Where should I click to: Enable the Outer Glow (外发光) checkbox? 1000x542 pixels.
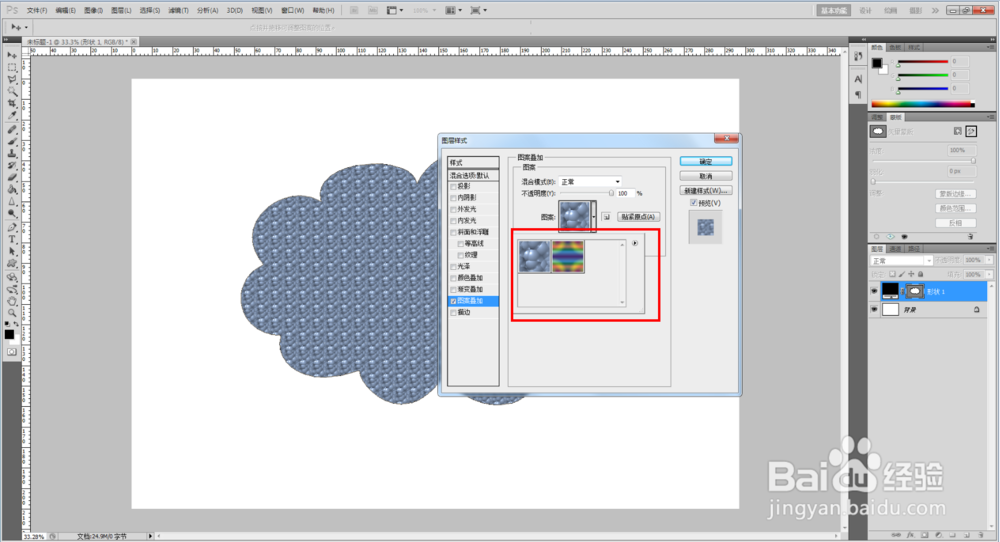pyautogui.click(x=453, y=209)
